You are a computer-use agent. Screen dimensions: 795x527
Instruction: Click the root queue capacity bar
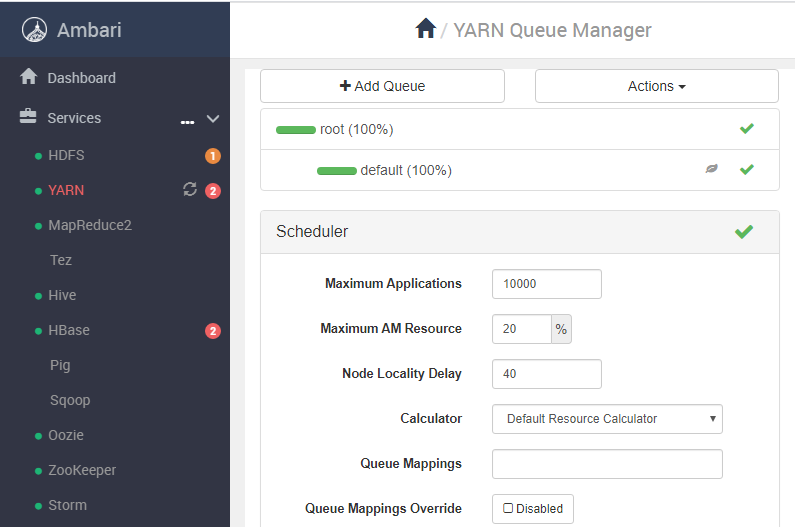296,130
